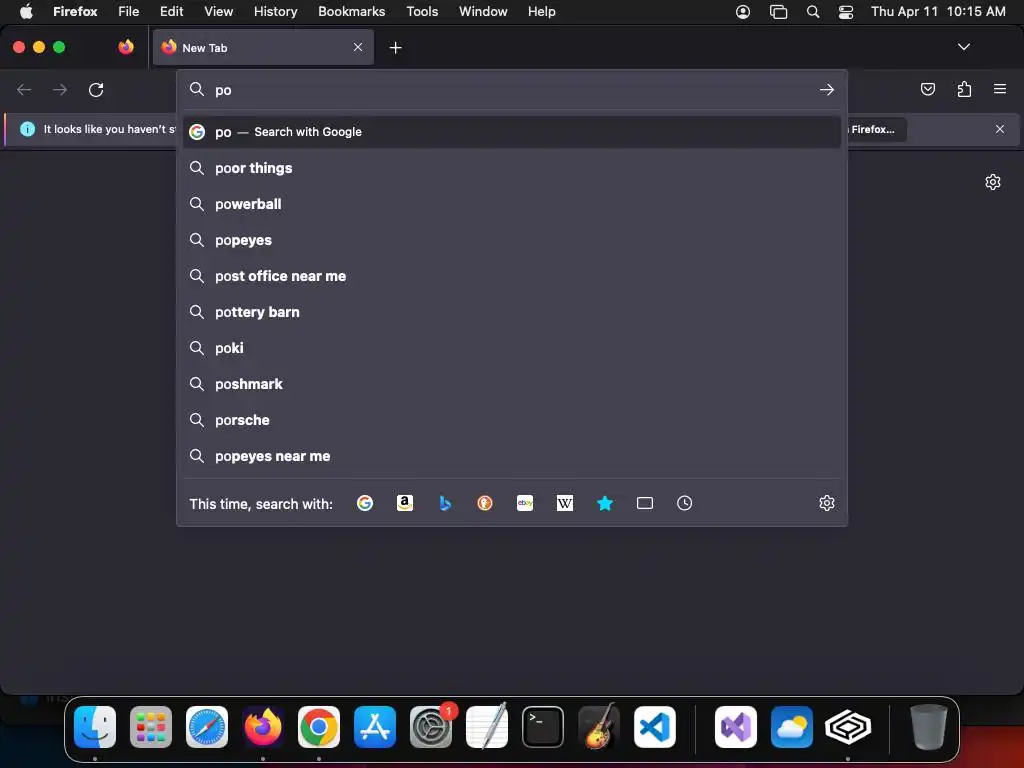
Task: Open System Settings from the Dock
Action: 431,726
